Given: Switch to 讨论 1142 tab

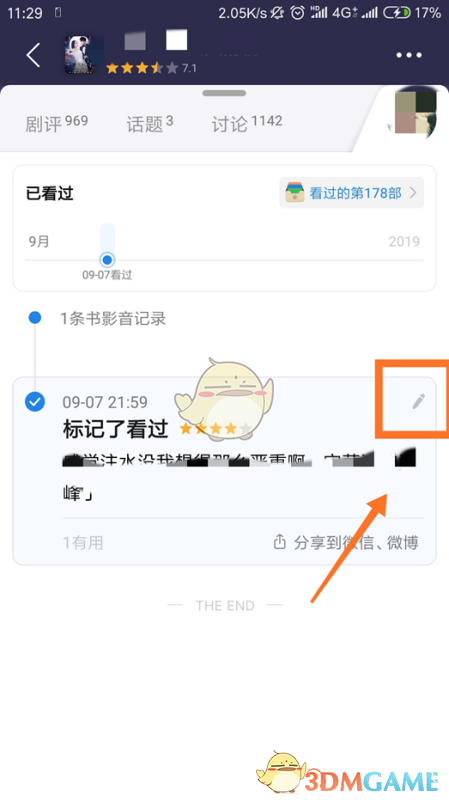Looking at the screenshot, I should click(247, 123).
